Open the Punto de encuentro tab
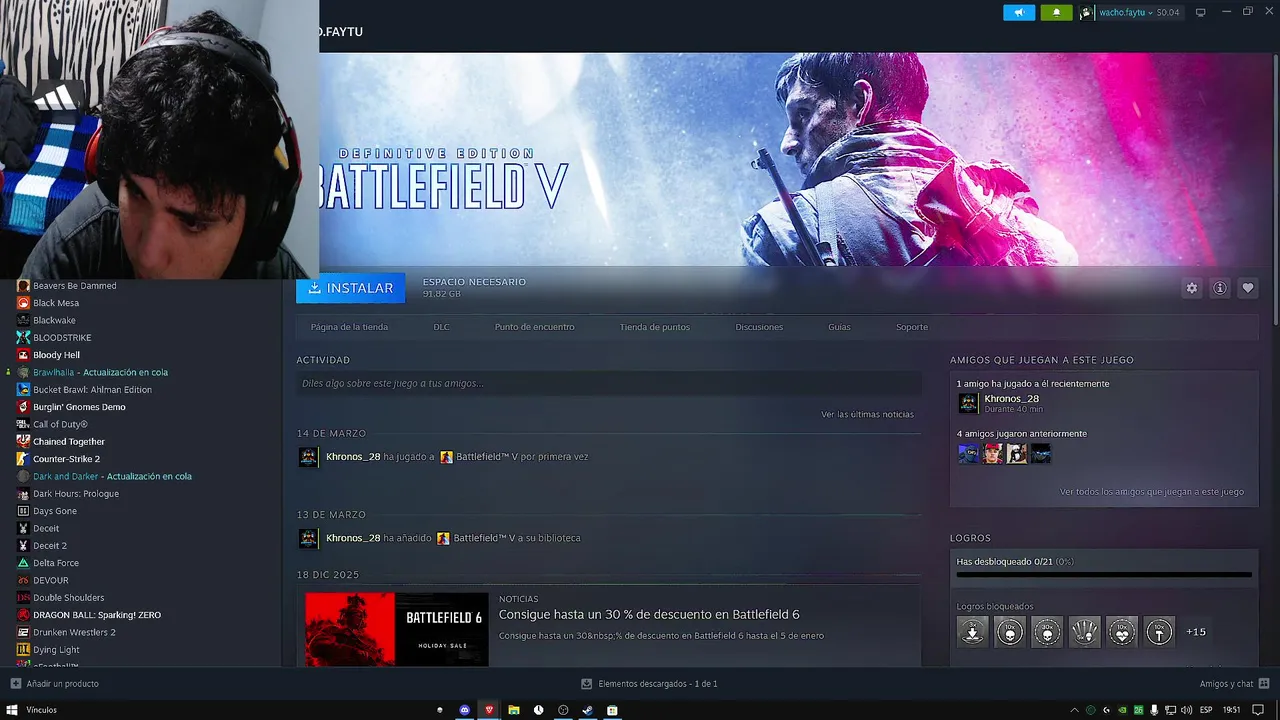The height and width of the screenshot is (720, 1280). pos(534,327)
